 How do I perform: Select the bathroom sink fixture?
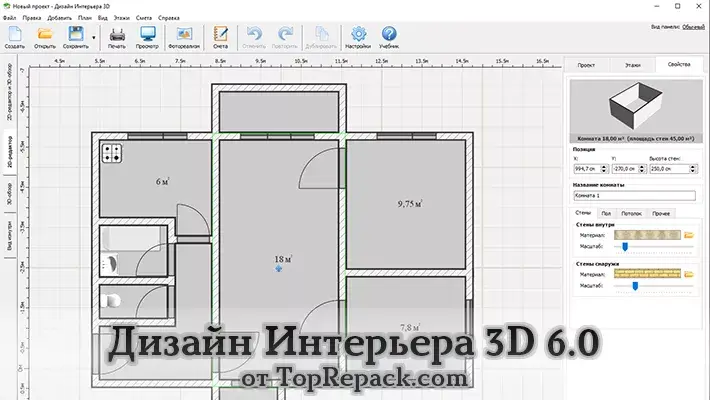click(110, 264)
